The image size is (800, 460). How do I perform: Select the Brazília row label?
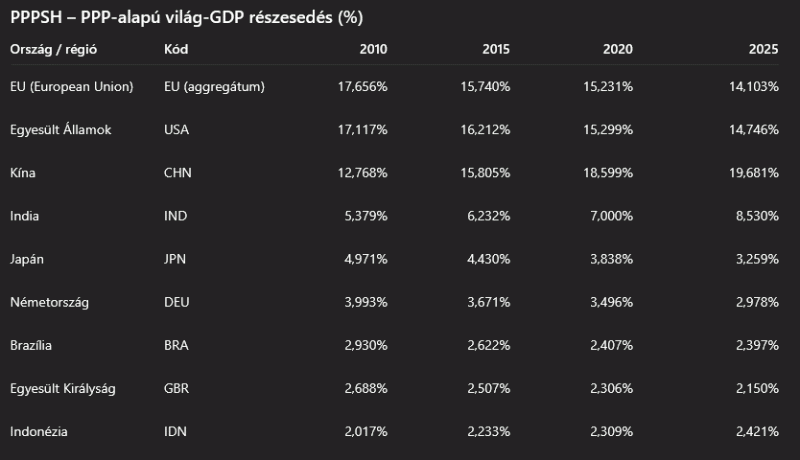[x=31, y=345]
